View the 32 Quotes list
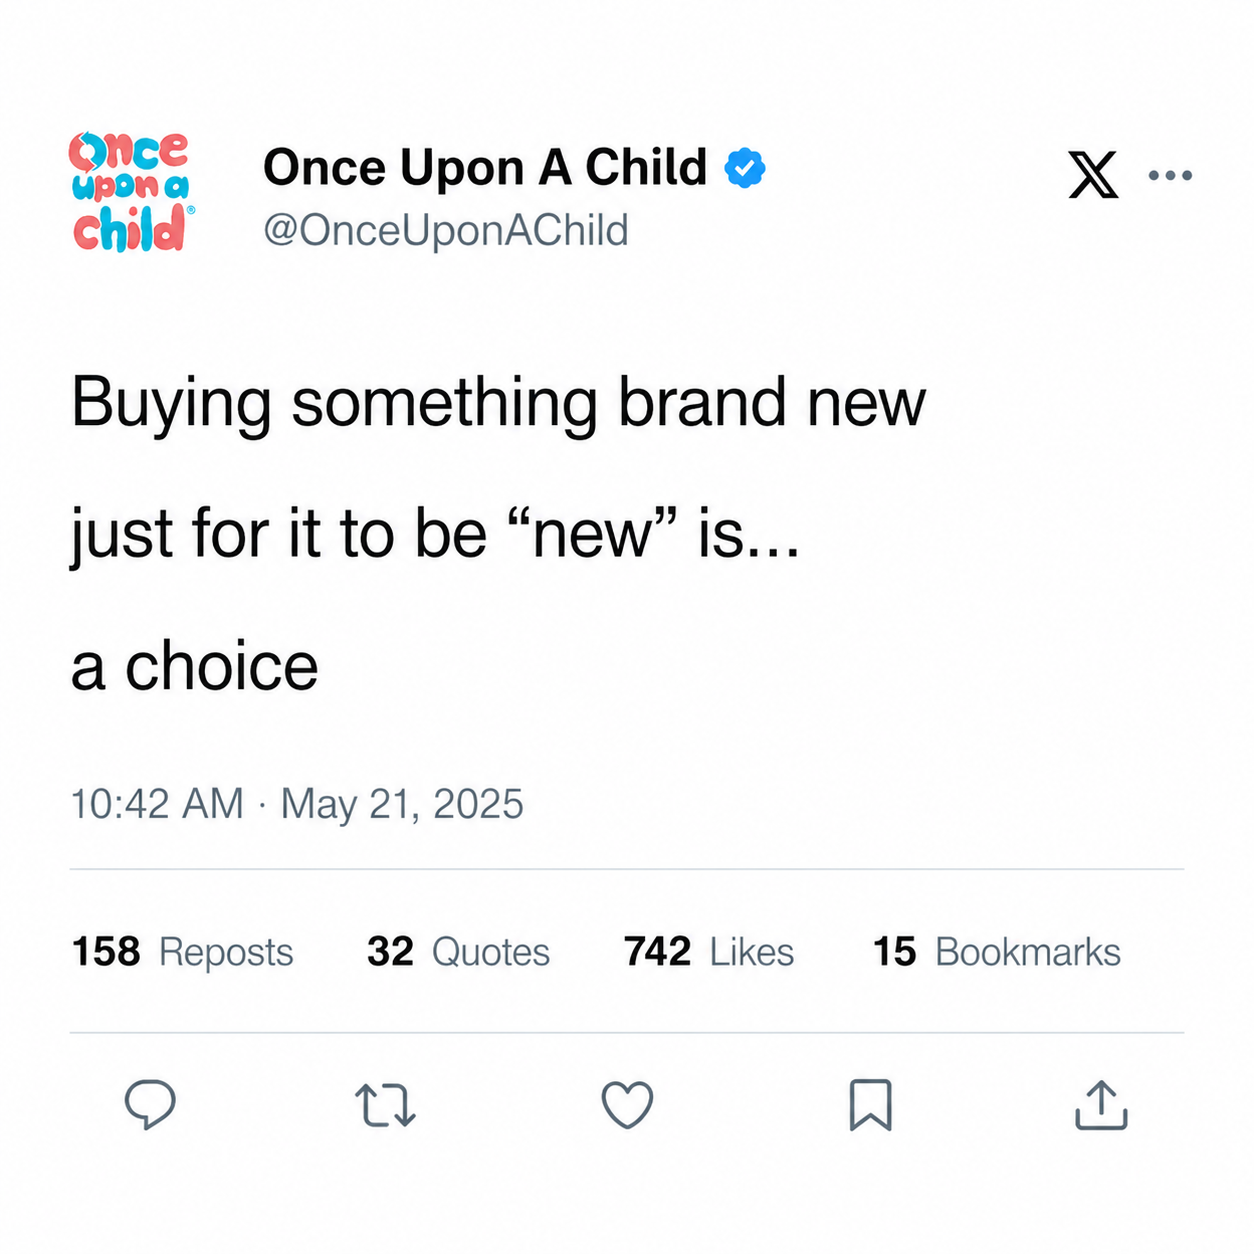Screen dimensions: 1254x1254 [x=458, y=951]
